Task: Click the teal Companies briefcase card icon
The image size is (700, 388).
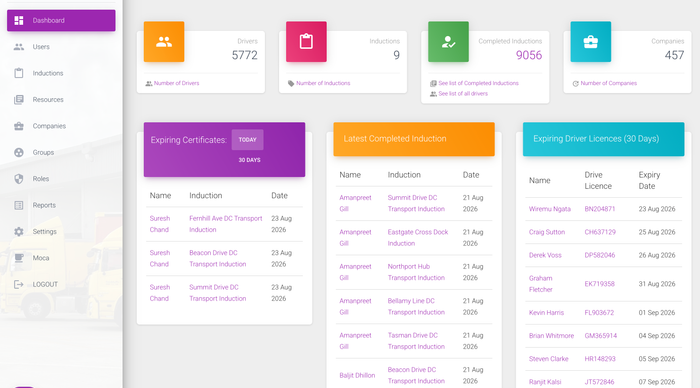Action: [591, 42]
